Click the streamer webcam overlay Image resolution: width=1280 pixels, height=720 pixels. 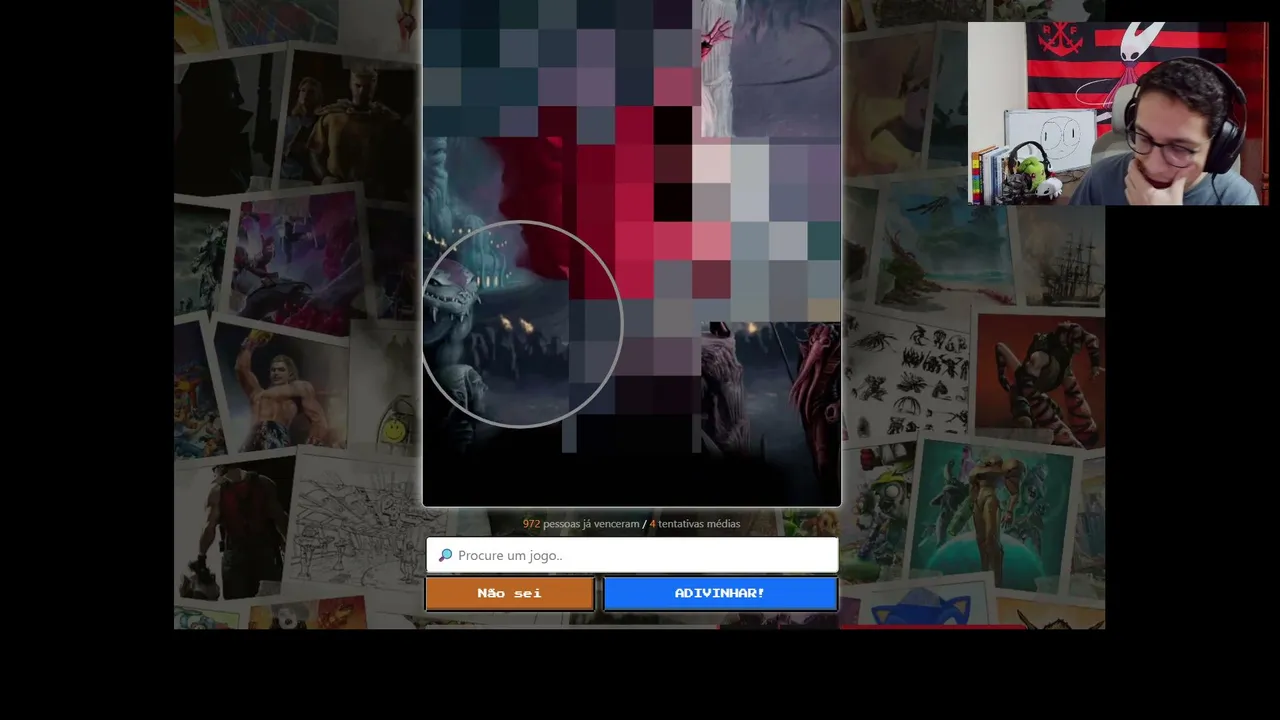pyautogui.click(x=1118, y=113)
